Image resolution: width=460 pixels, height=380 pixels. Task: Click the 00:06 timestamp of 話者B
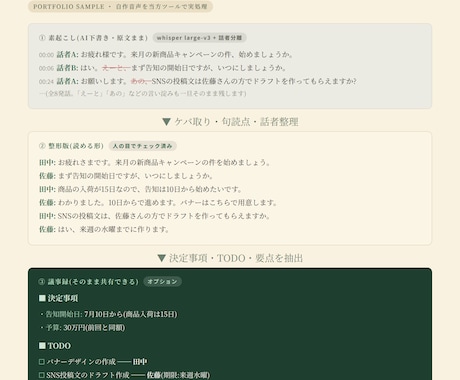coord(46,68)
